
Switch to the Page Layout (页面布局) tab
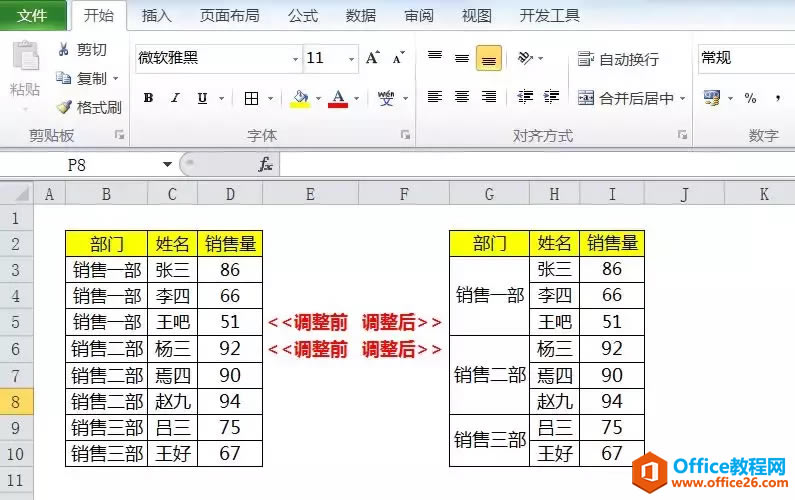tap(230, 16)
